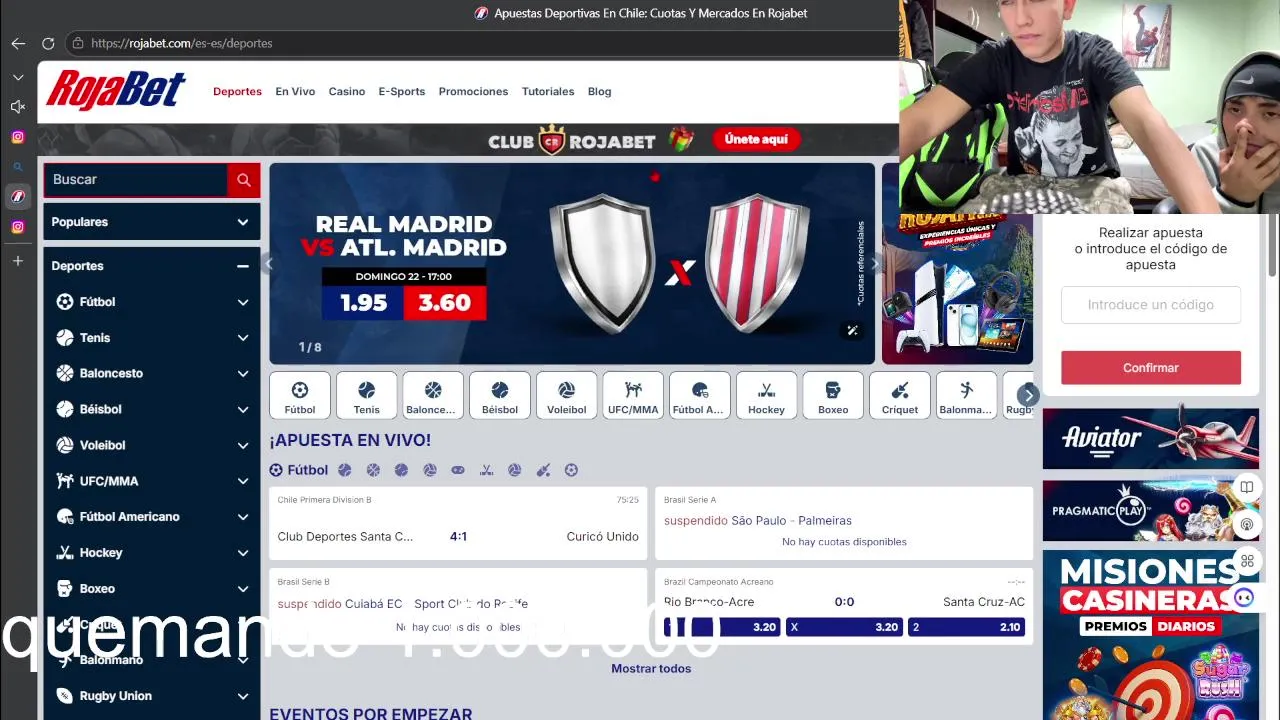Expand the Béisbol sidebar category
The height and width of the screenshot is (720, 1280).
tap(242, 409)
